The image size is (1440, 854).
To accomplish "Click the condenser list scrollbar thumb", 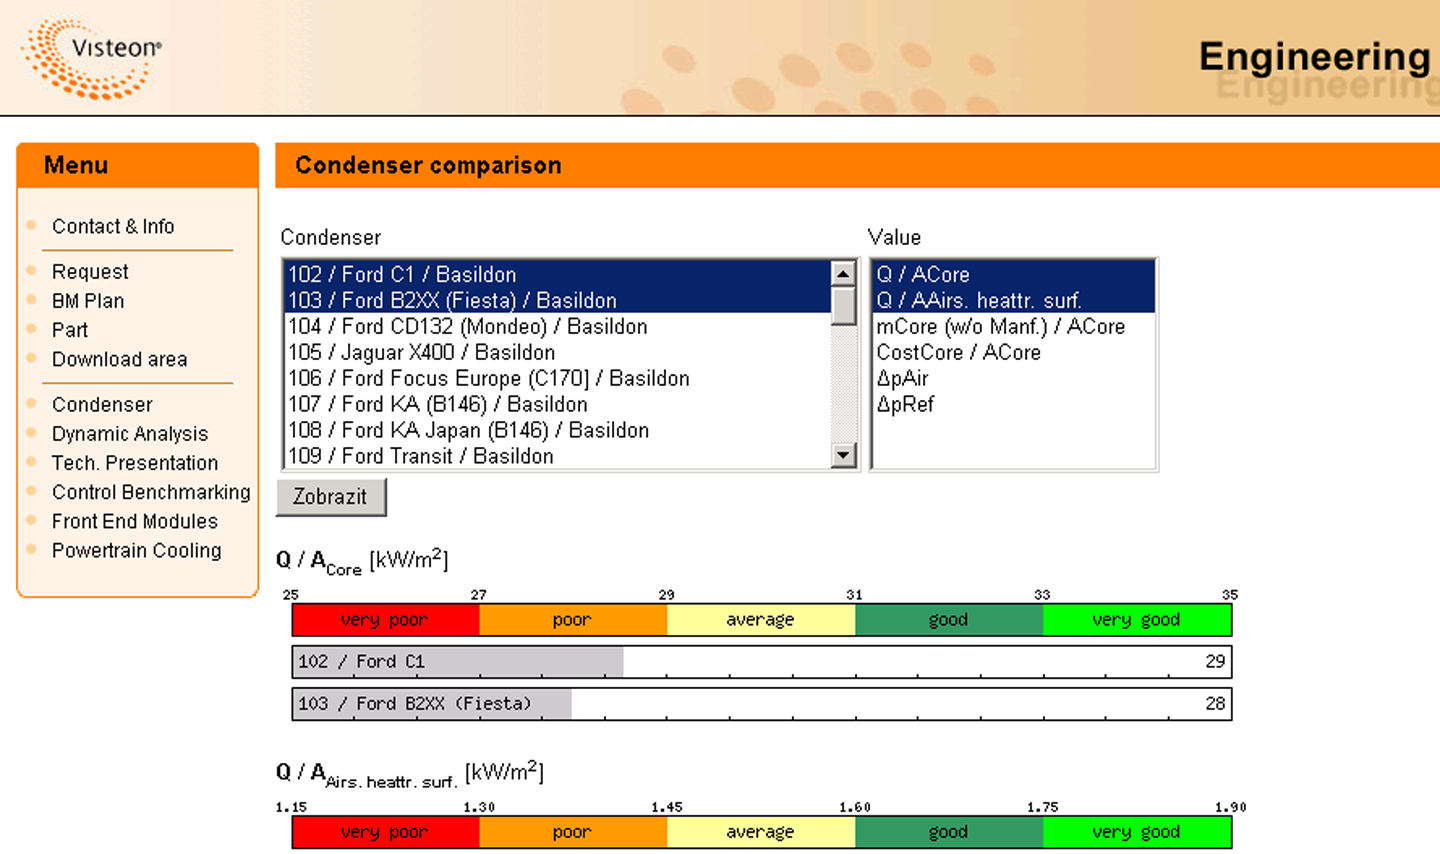I will 844,306.
